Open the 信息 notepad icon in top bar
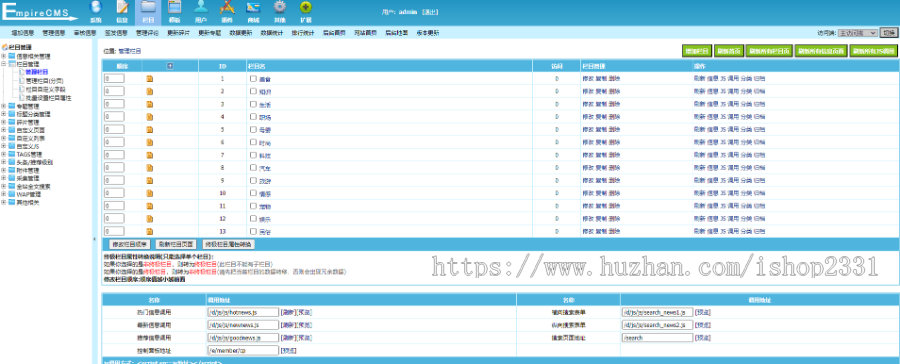Image resolution: width=900 pixels, height=364 pixels. (122, 7)
